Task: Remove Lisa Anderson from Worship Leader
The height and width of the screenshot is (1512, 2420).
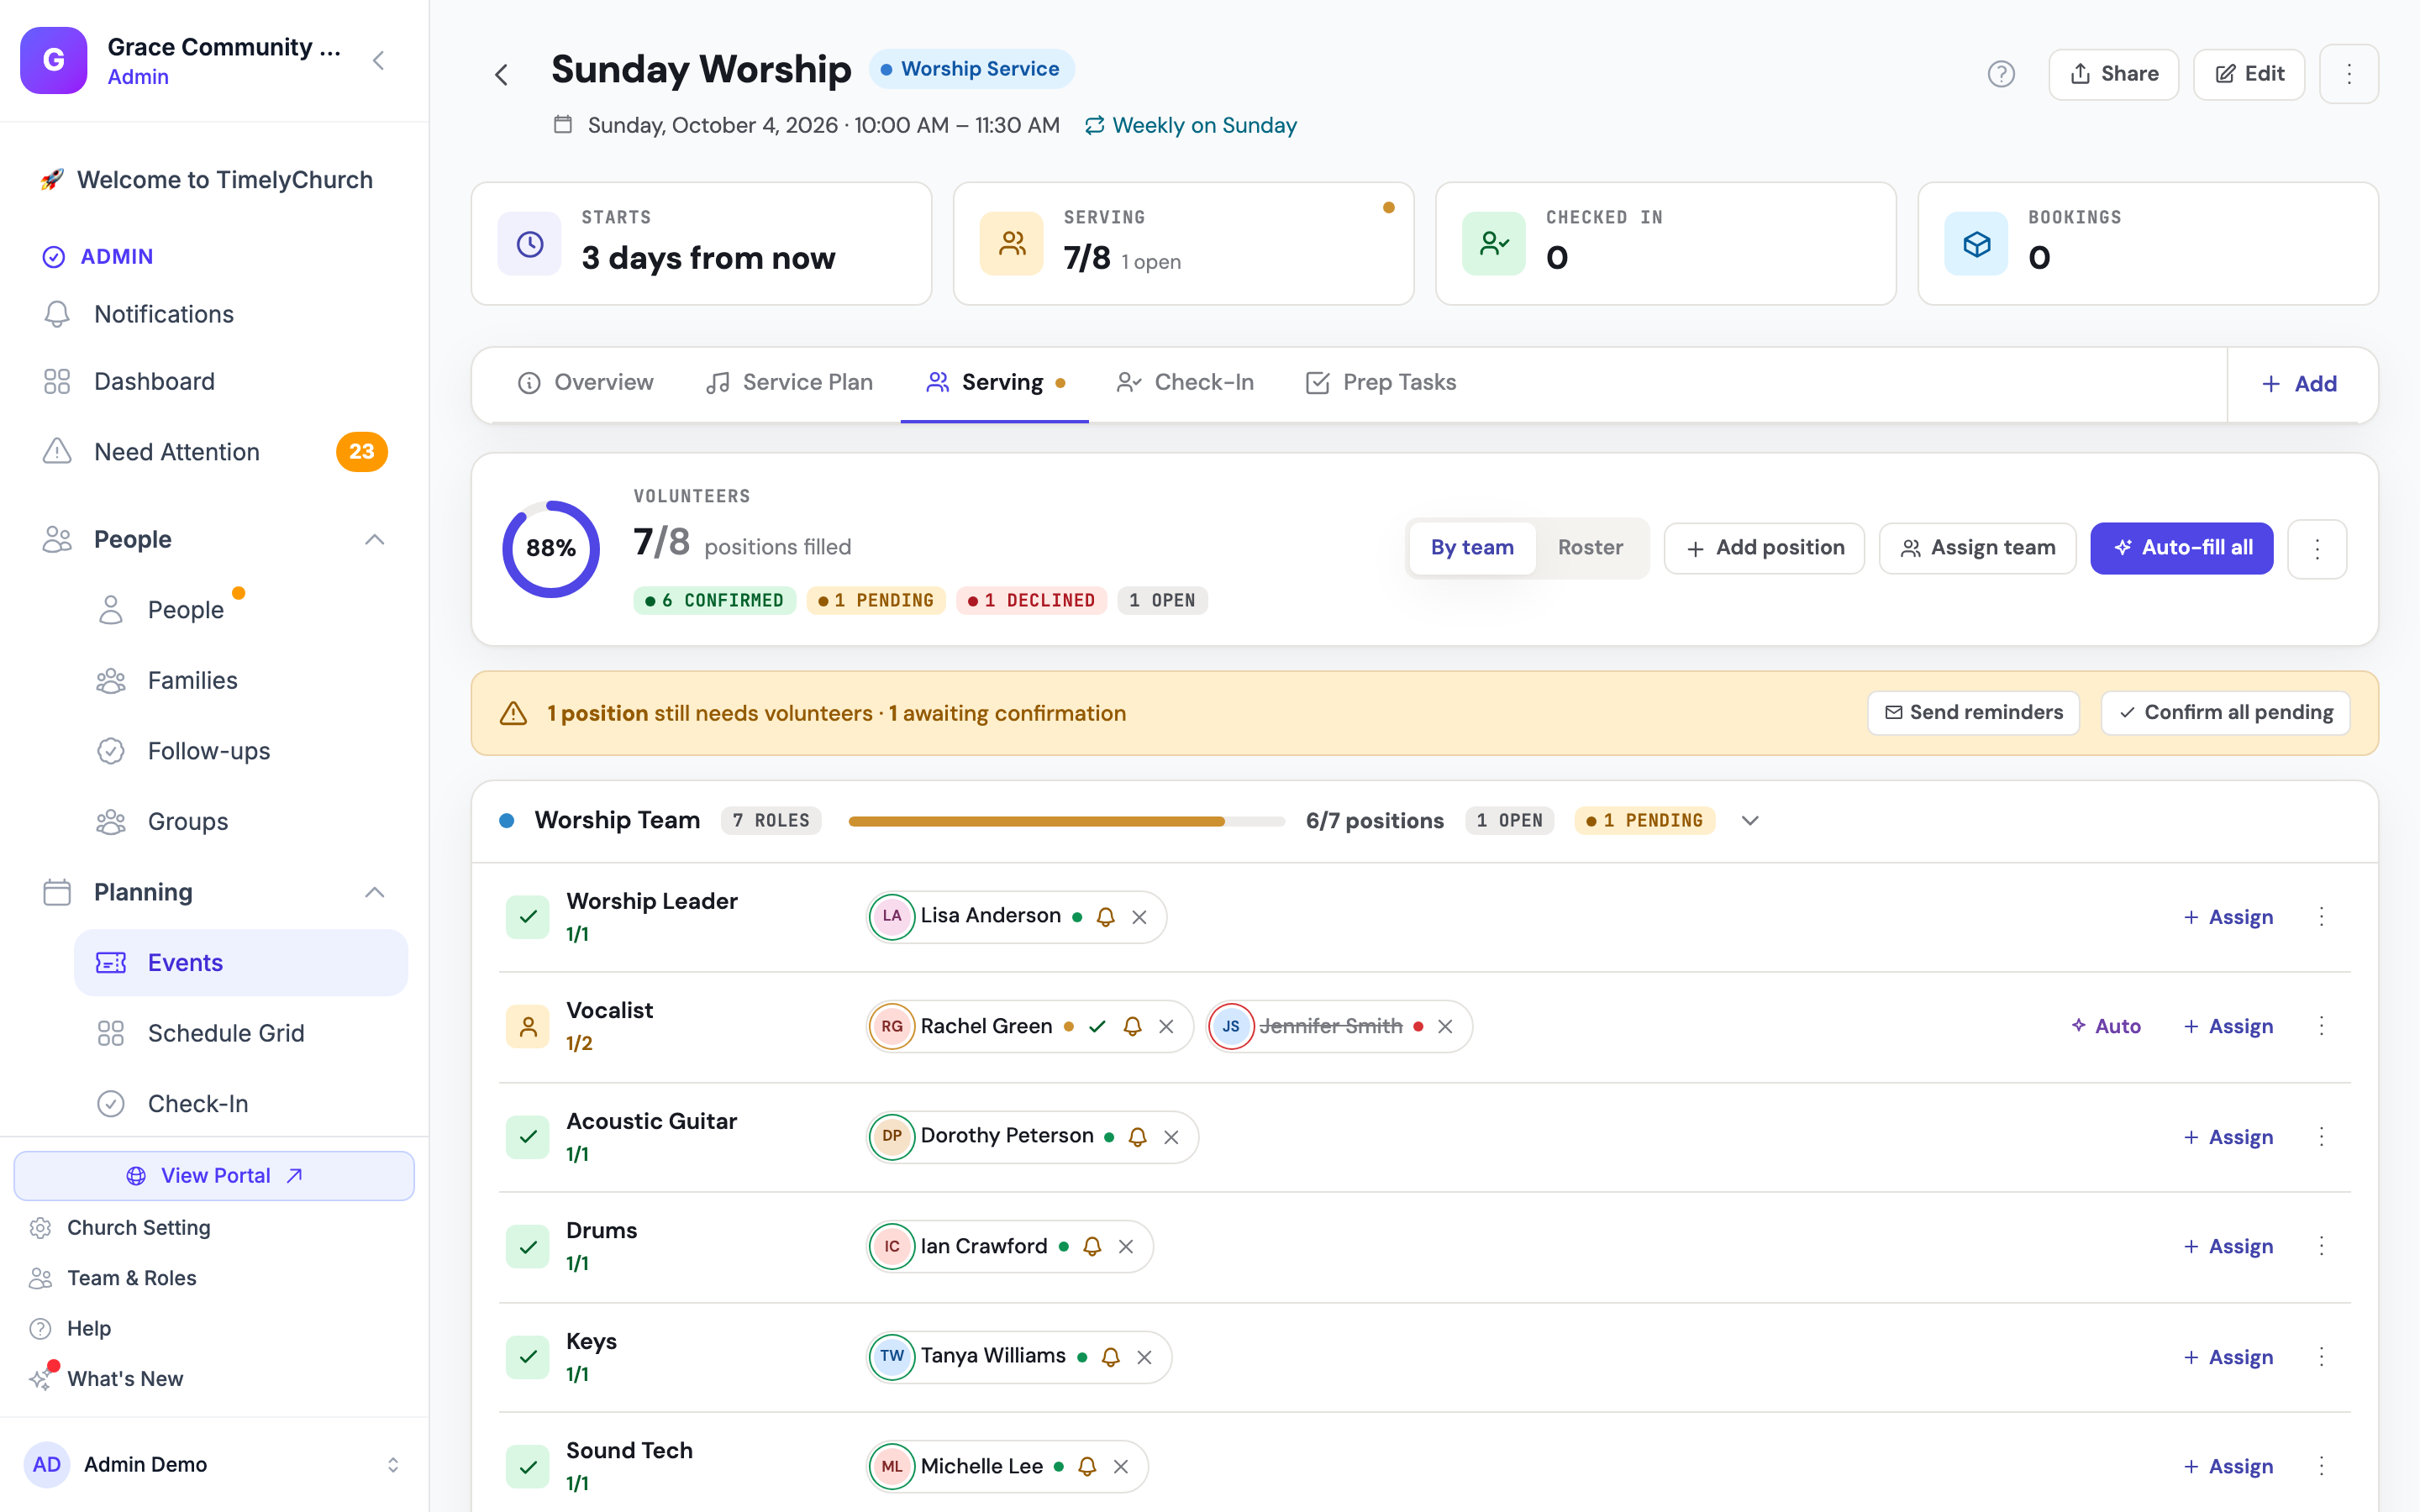Action: click(1139, 917)
